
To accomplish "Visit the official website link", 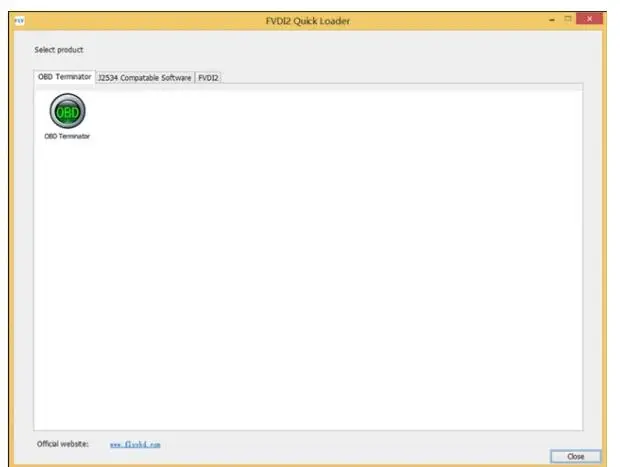I will coord(135,444).
